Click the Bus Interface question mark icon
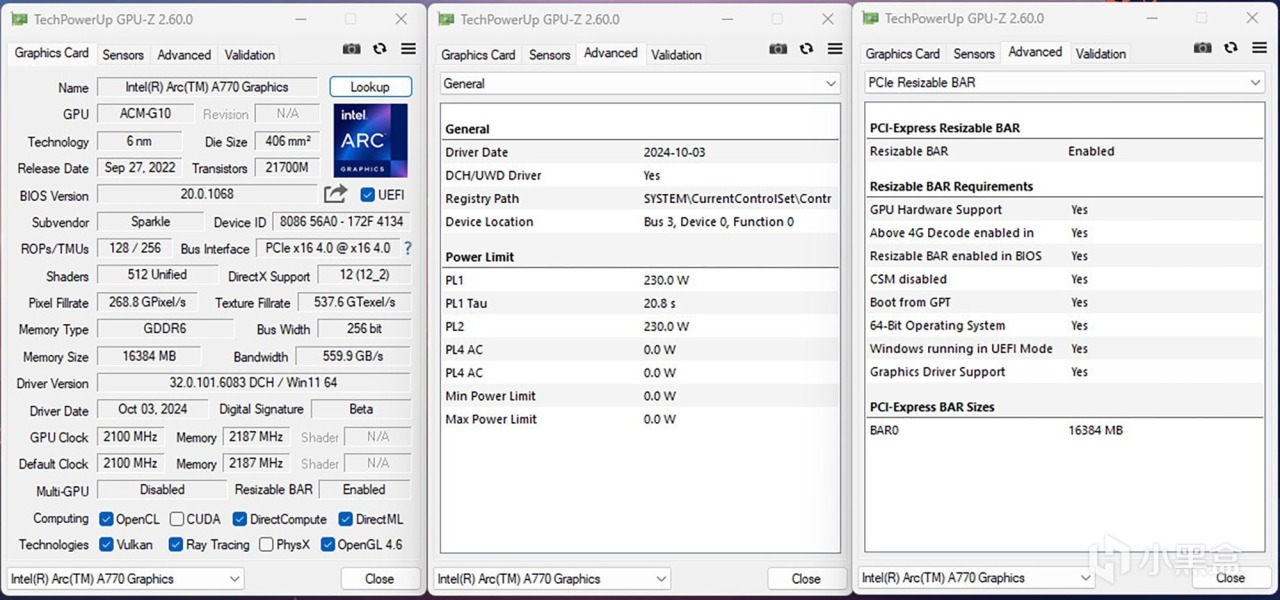Image resolution: width=1280 pixels, height=600 pixels. coord(407,248)
